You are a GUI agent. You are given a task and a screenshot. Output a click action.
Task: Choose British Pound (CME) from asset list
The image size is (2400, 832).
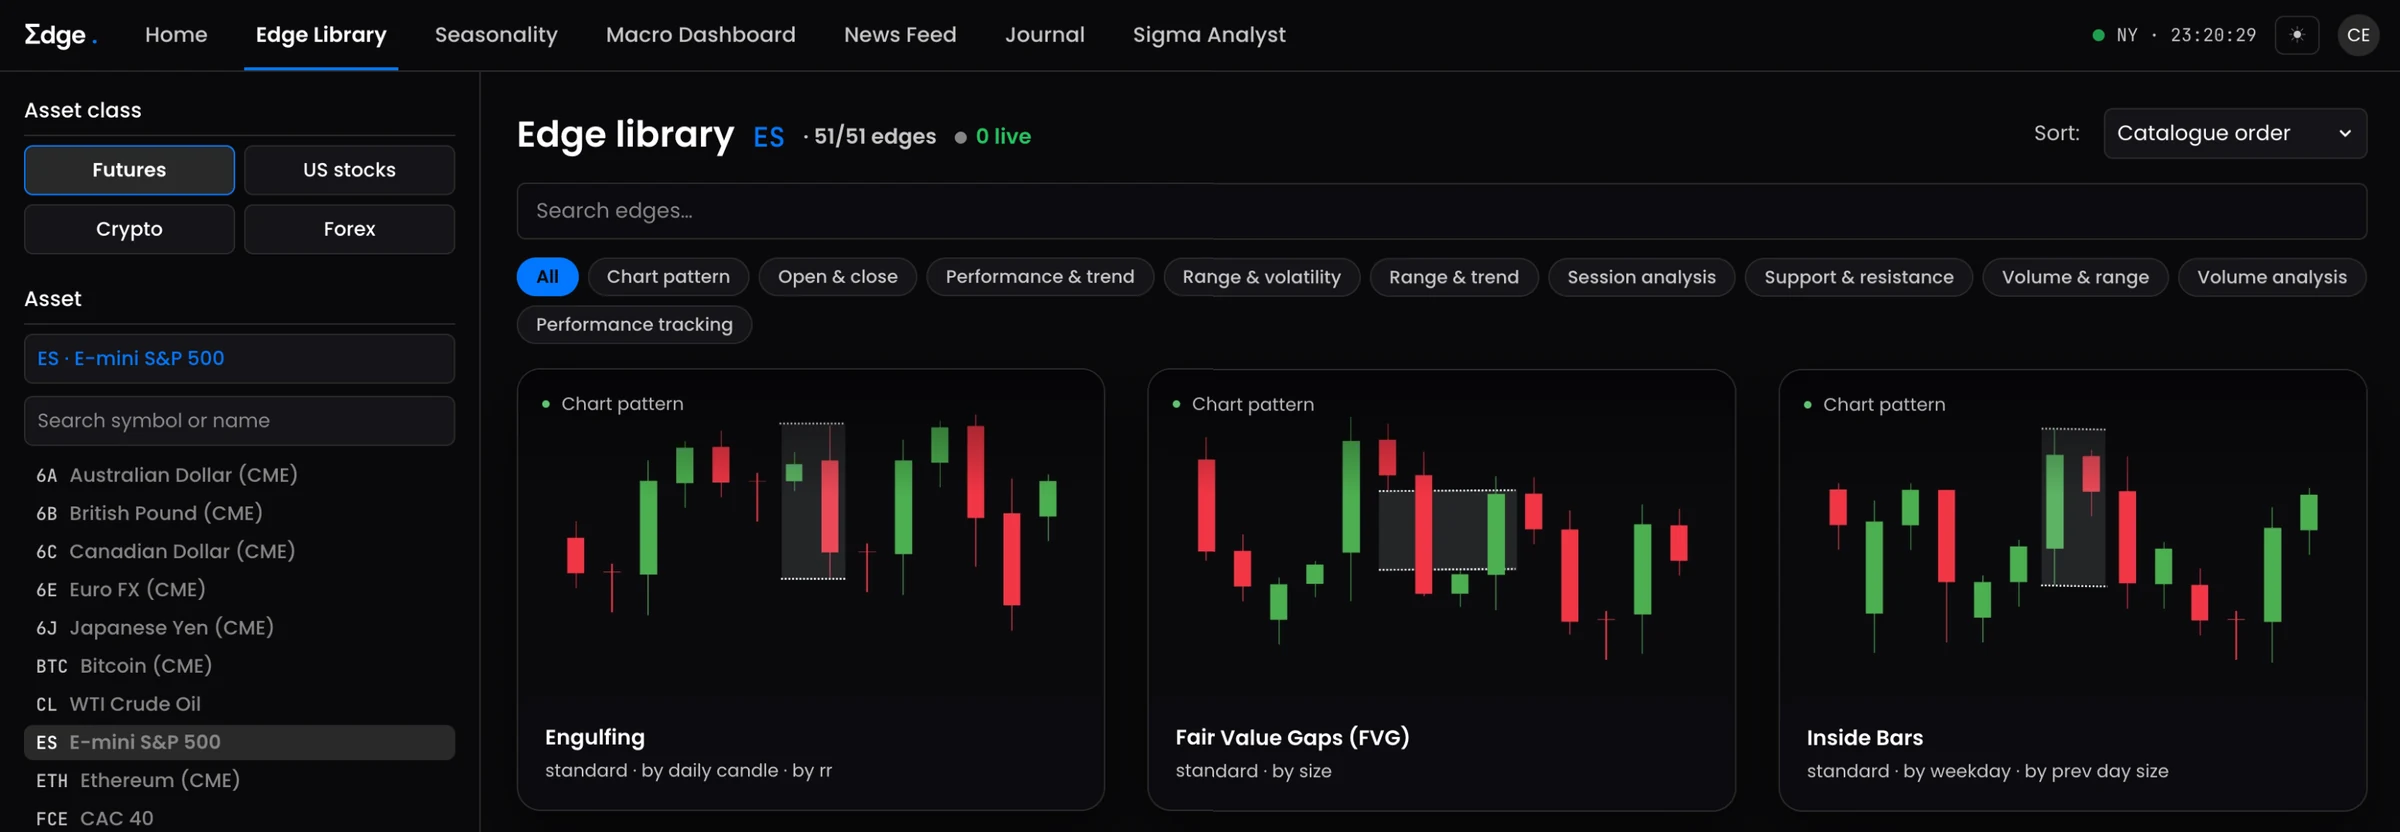click(239, 513)
